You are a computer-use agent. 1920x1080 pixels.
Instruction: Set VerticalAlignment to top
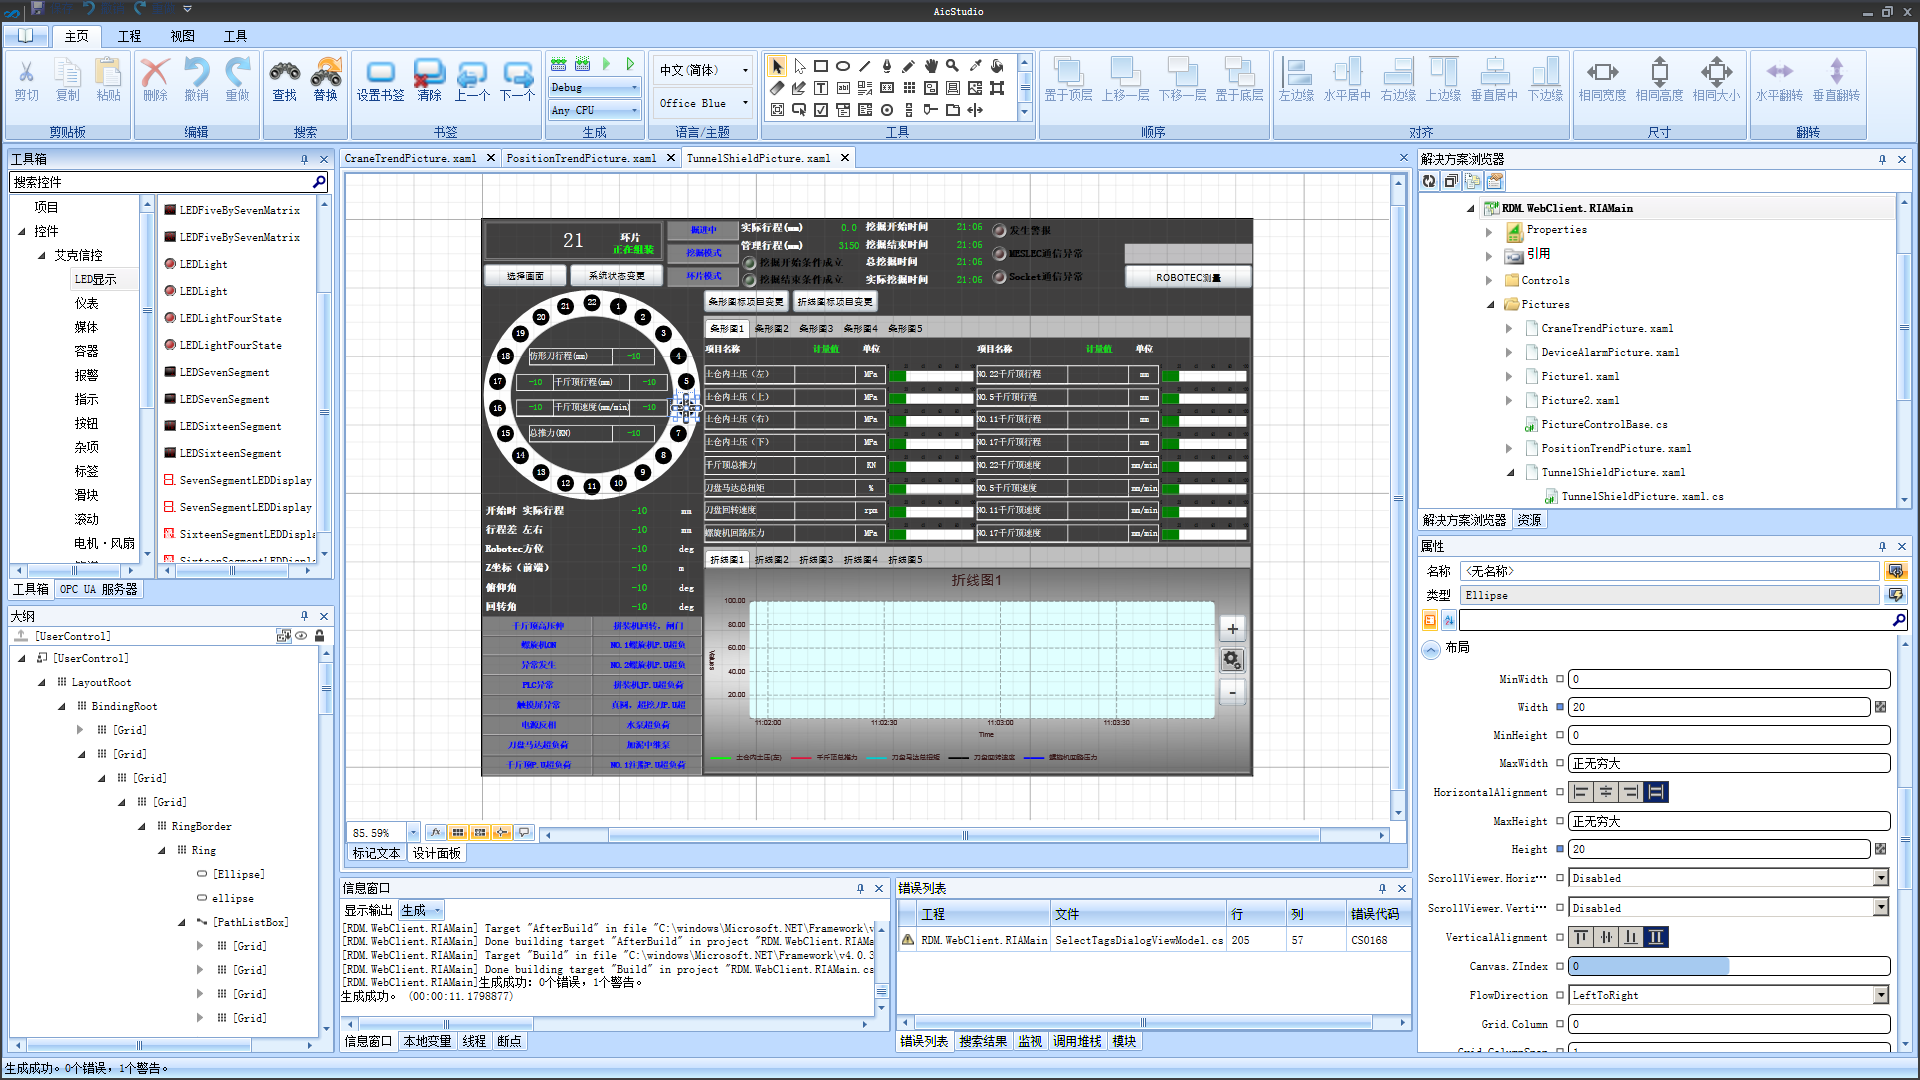coord(1581,937)
